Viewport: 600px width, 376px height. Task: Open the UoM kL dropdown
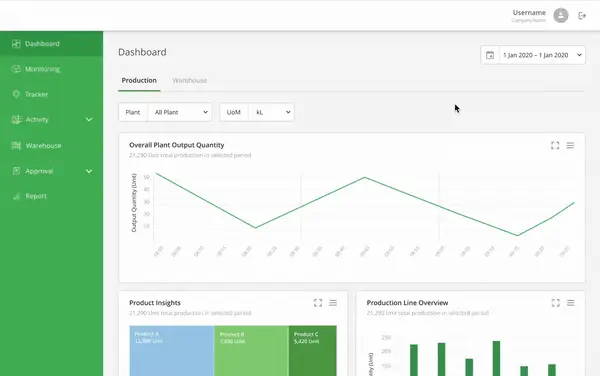coord(271,112)
